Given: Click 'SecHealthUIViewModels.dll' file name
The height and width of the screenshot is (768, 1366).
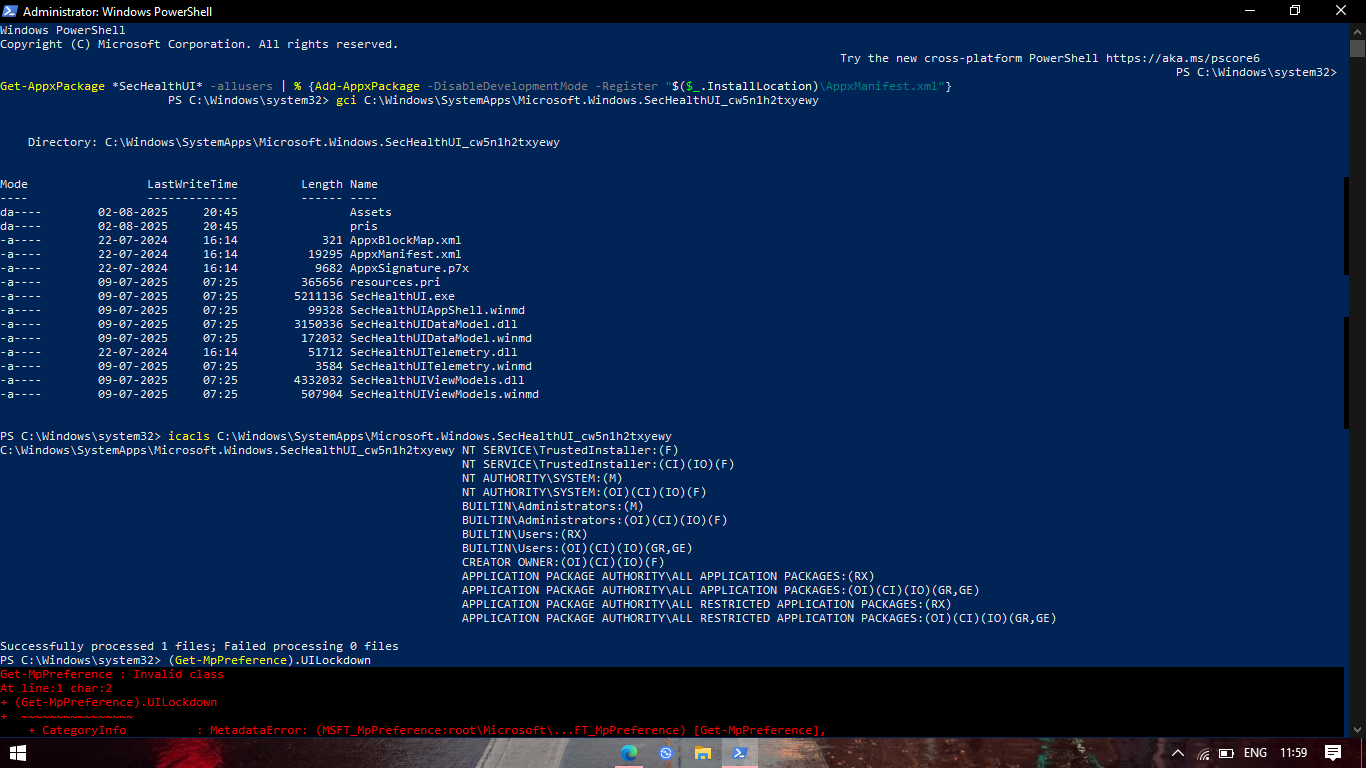Looking at the screenshot, I should pos(437,380).
